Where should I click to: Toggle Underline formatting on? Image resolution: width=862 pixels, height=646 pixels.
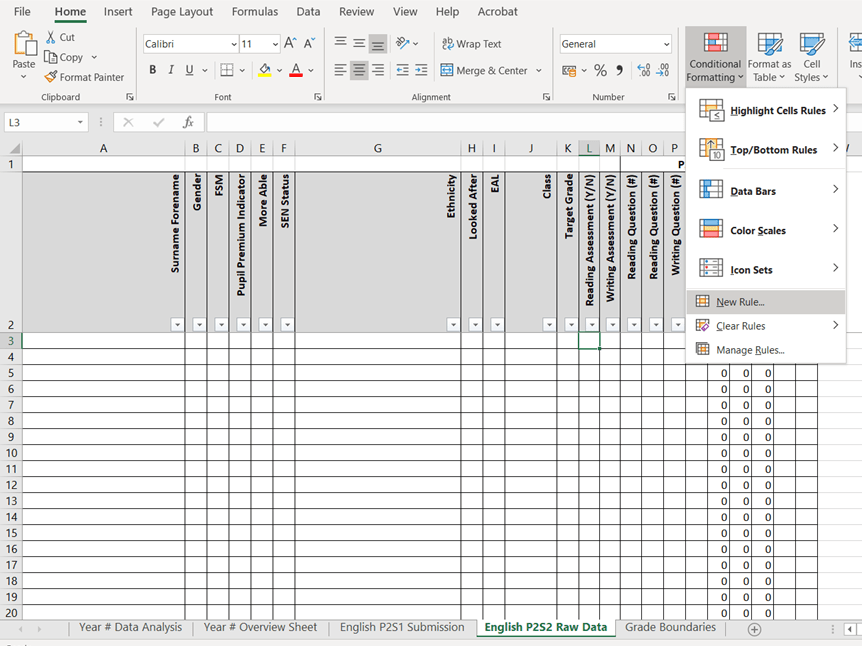point(190,70)
